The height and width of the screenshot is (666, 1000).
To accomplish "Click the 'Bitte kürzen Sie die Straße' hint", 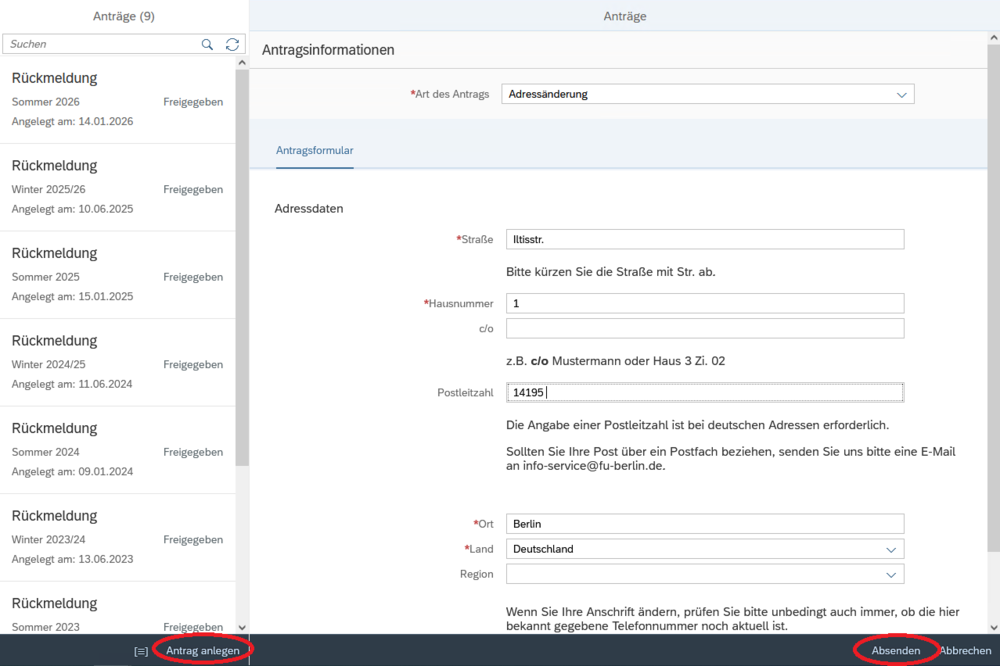I will [x=611, y=272].
